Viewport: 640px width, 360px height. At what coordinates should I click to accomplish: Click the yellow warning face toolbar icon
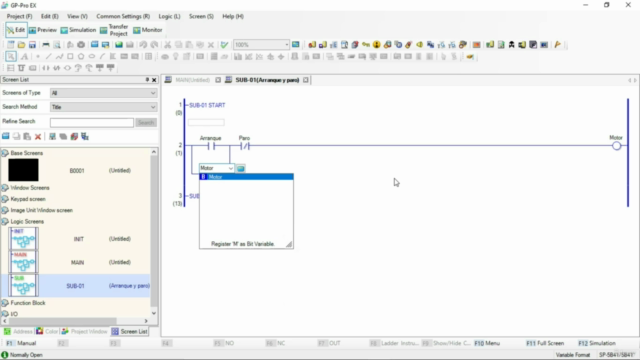click(376, 44)
